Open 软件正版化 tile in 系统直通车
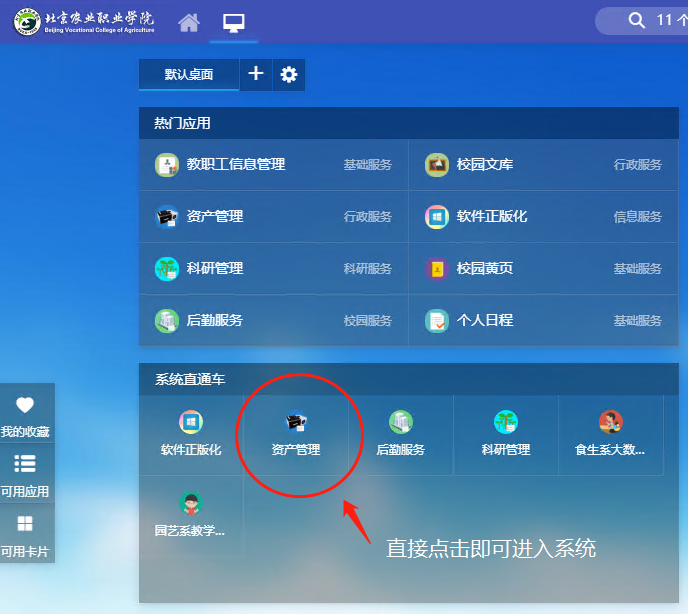 point(191,434)
